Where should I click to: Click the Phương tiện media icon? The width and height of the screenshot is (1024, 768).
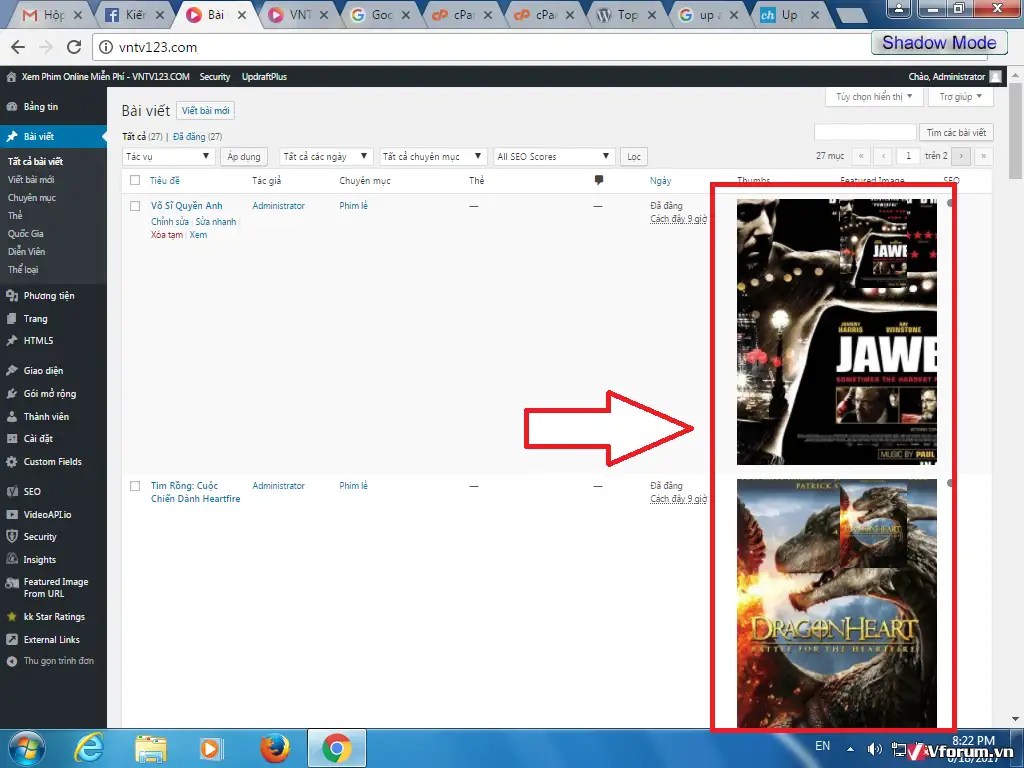tap(12, 296)
